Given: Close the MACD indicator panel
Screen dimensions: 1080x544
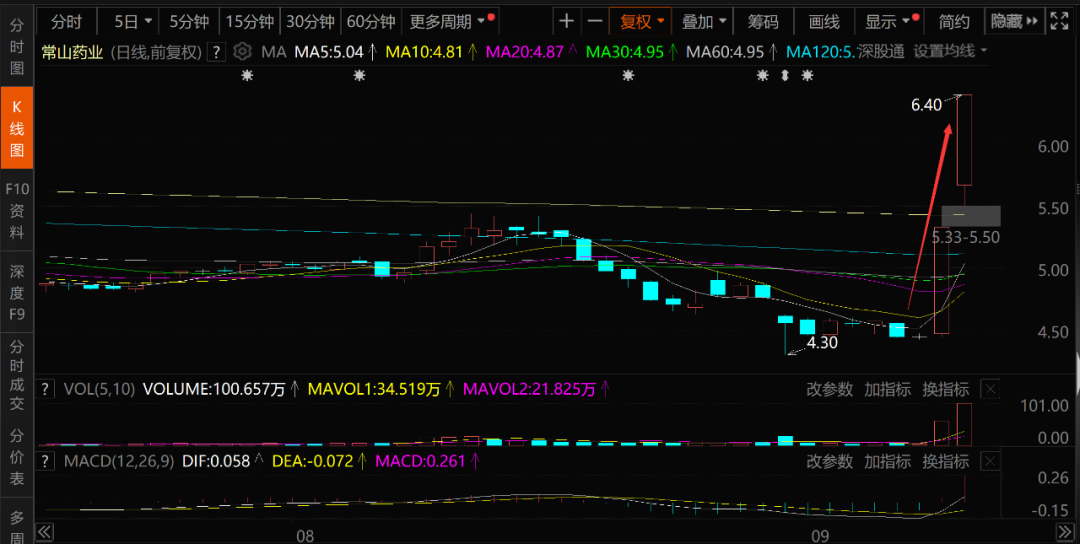Looking at the screenshot, I should coord(990,461).
